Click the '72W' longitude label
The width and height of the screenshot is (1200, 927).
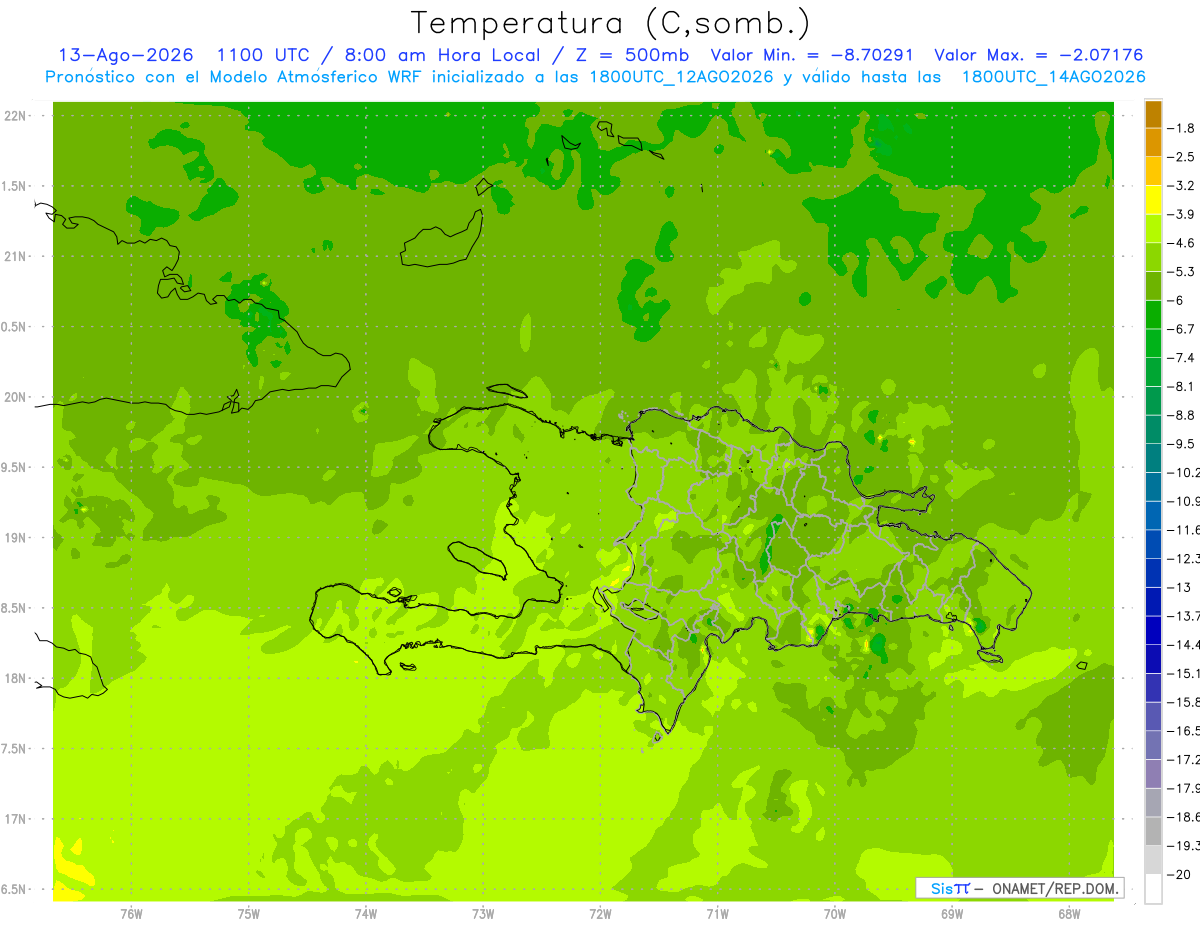pyautogui.click(x=600, y=914)
